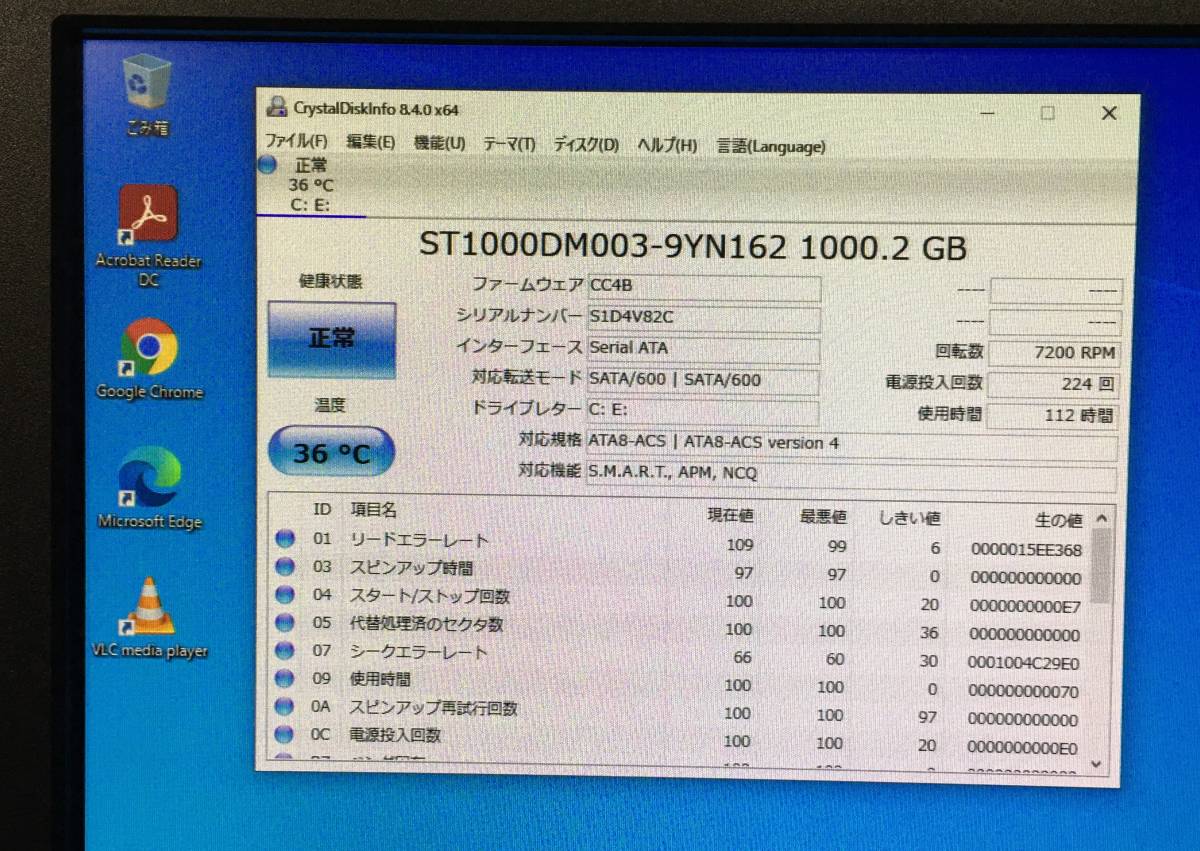Click the transfer mode field SATA/600 | SATA/600
The height and width of the screenshot is (851, 1200).
click(x=702, y=381)
